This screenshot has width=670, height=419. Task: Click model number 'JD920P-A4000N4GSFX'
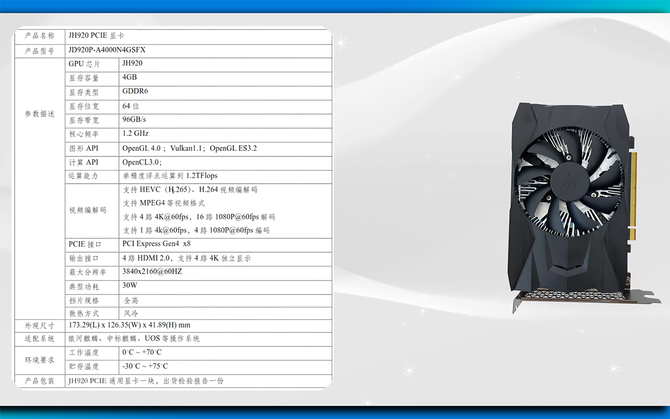107,50
